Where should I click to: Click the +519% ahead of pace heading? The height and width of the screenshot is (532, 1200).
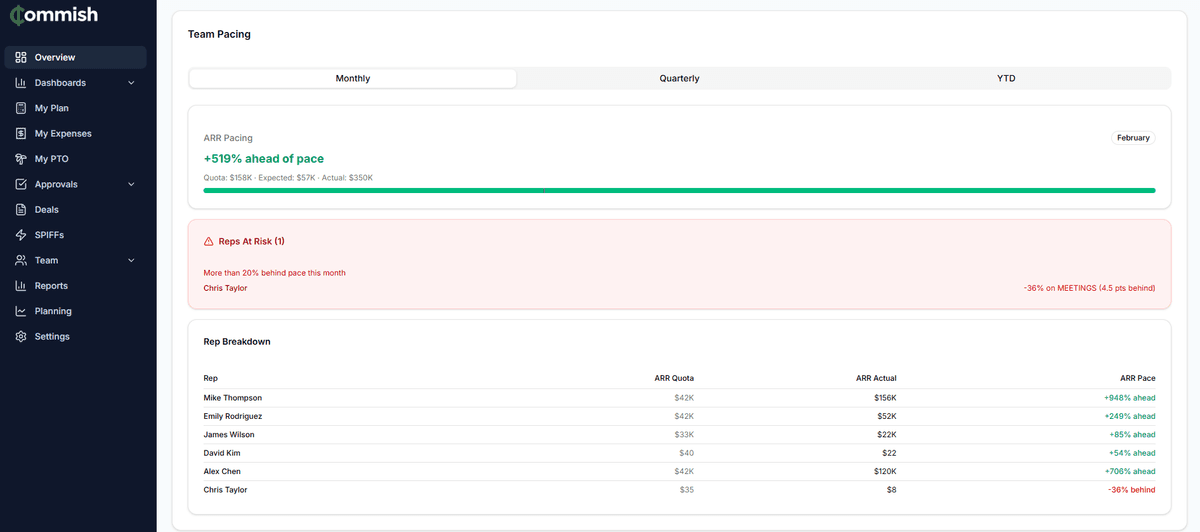click(264, 159)
